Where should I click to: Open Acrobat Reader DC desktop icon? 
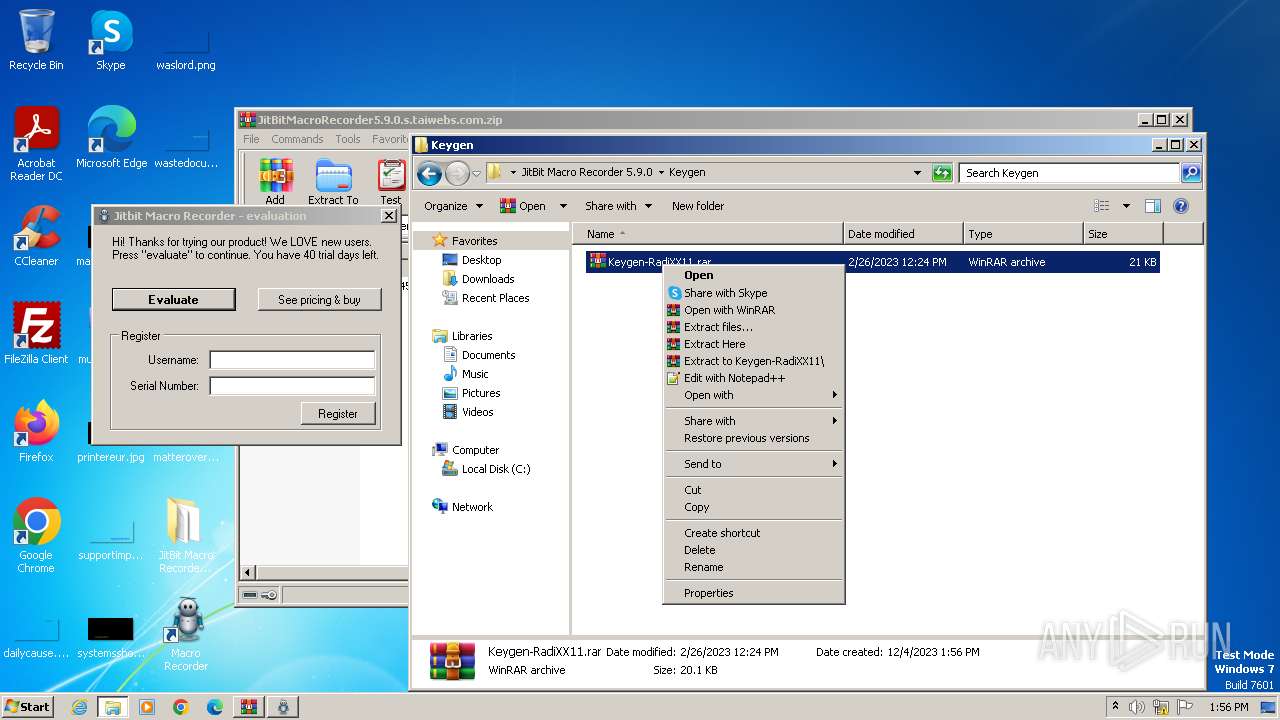pos(36,143)
